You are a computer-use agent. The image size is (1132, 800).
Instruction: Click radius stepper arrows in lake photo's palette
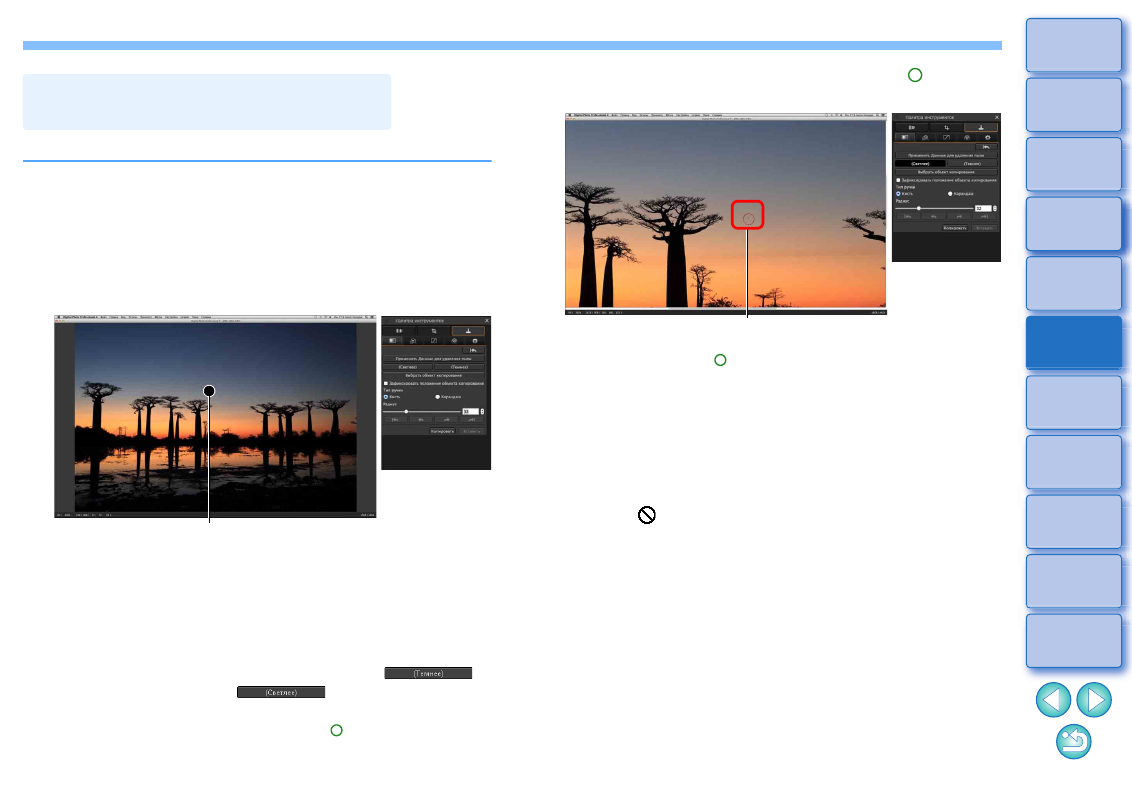[x=482, y=412]
